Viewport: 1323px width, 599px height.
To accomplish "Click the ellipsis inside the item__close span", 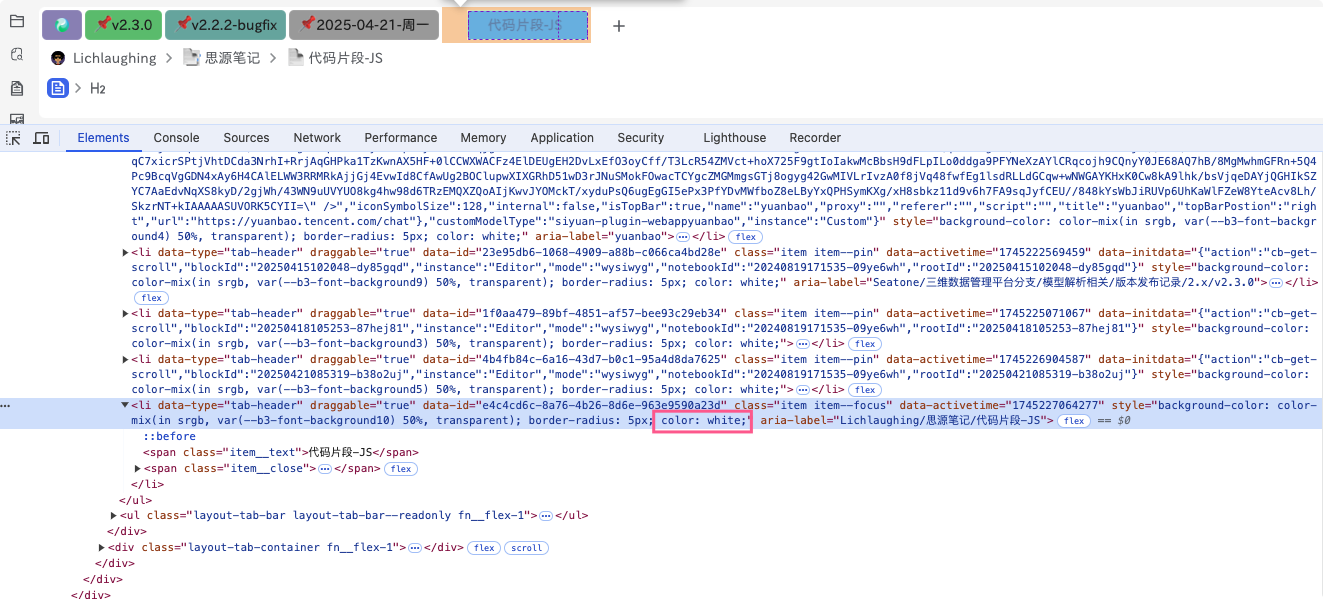I will pyautogui.click(x=324, y=468).
